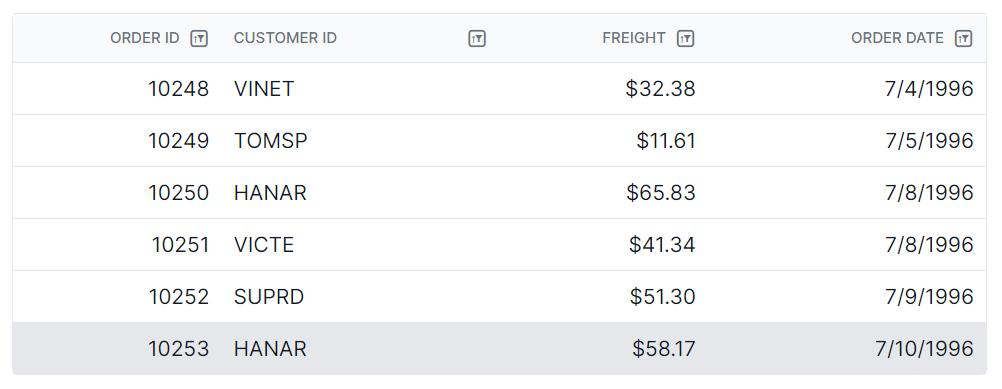Sort by the ORDER DATE column header

click(x=897, y=38)
